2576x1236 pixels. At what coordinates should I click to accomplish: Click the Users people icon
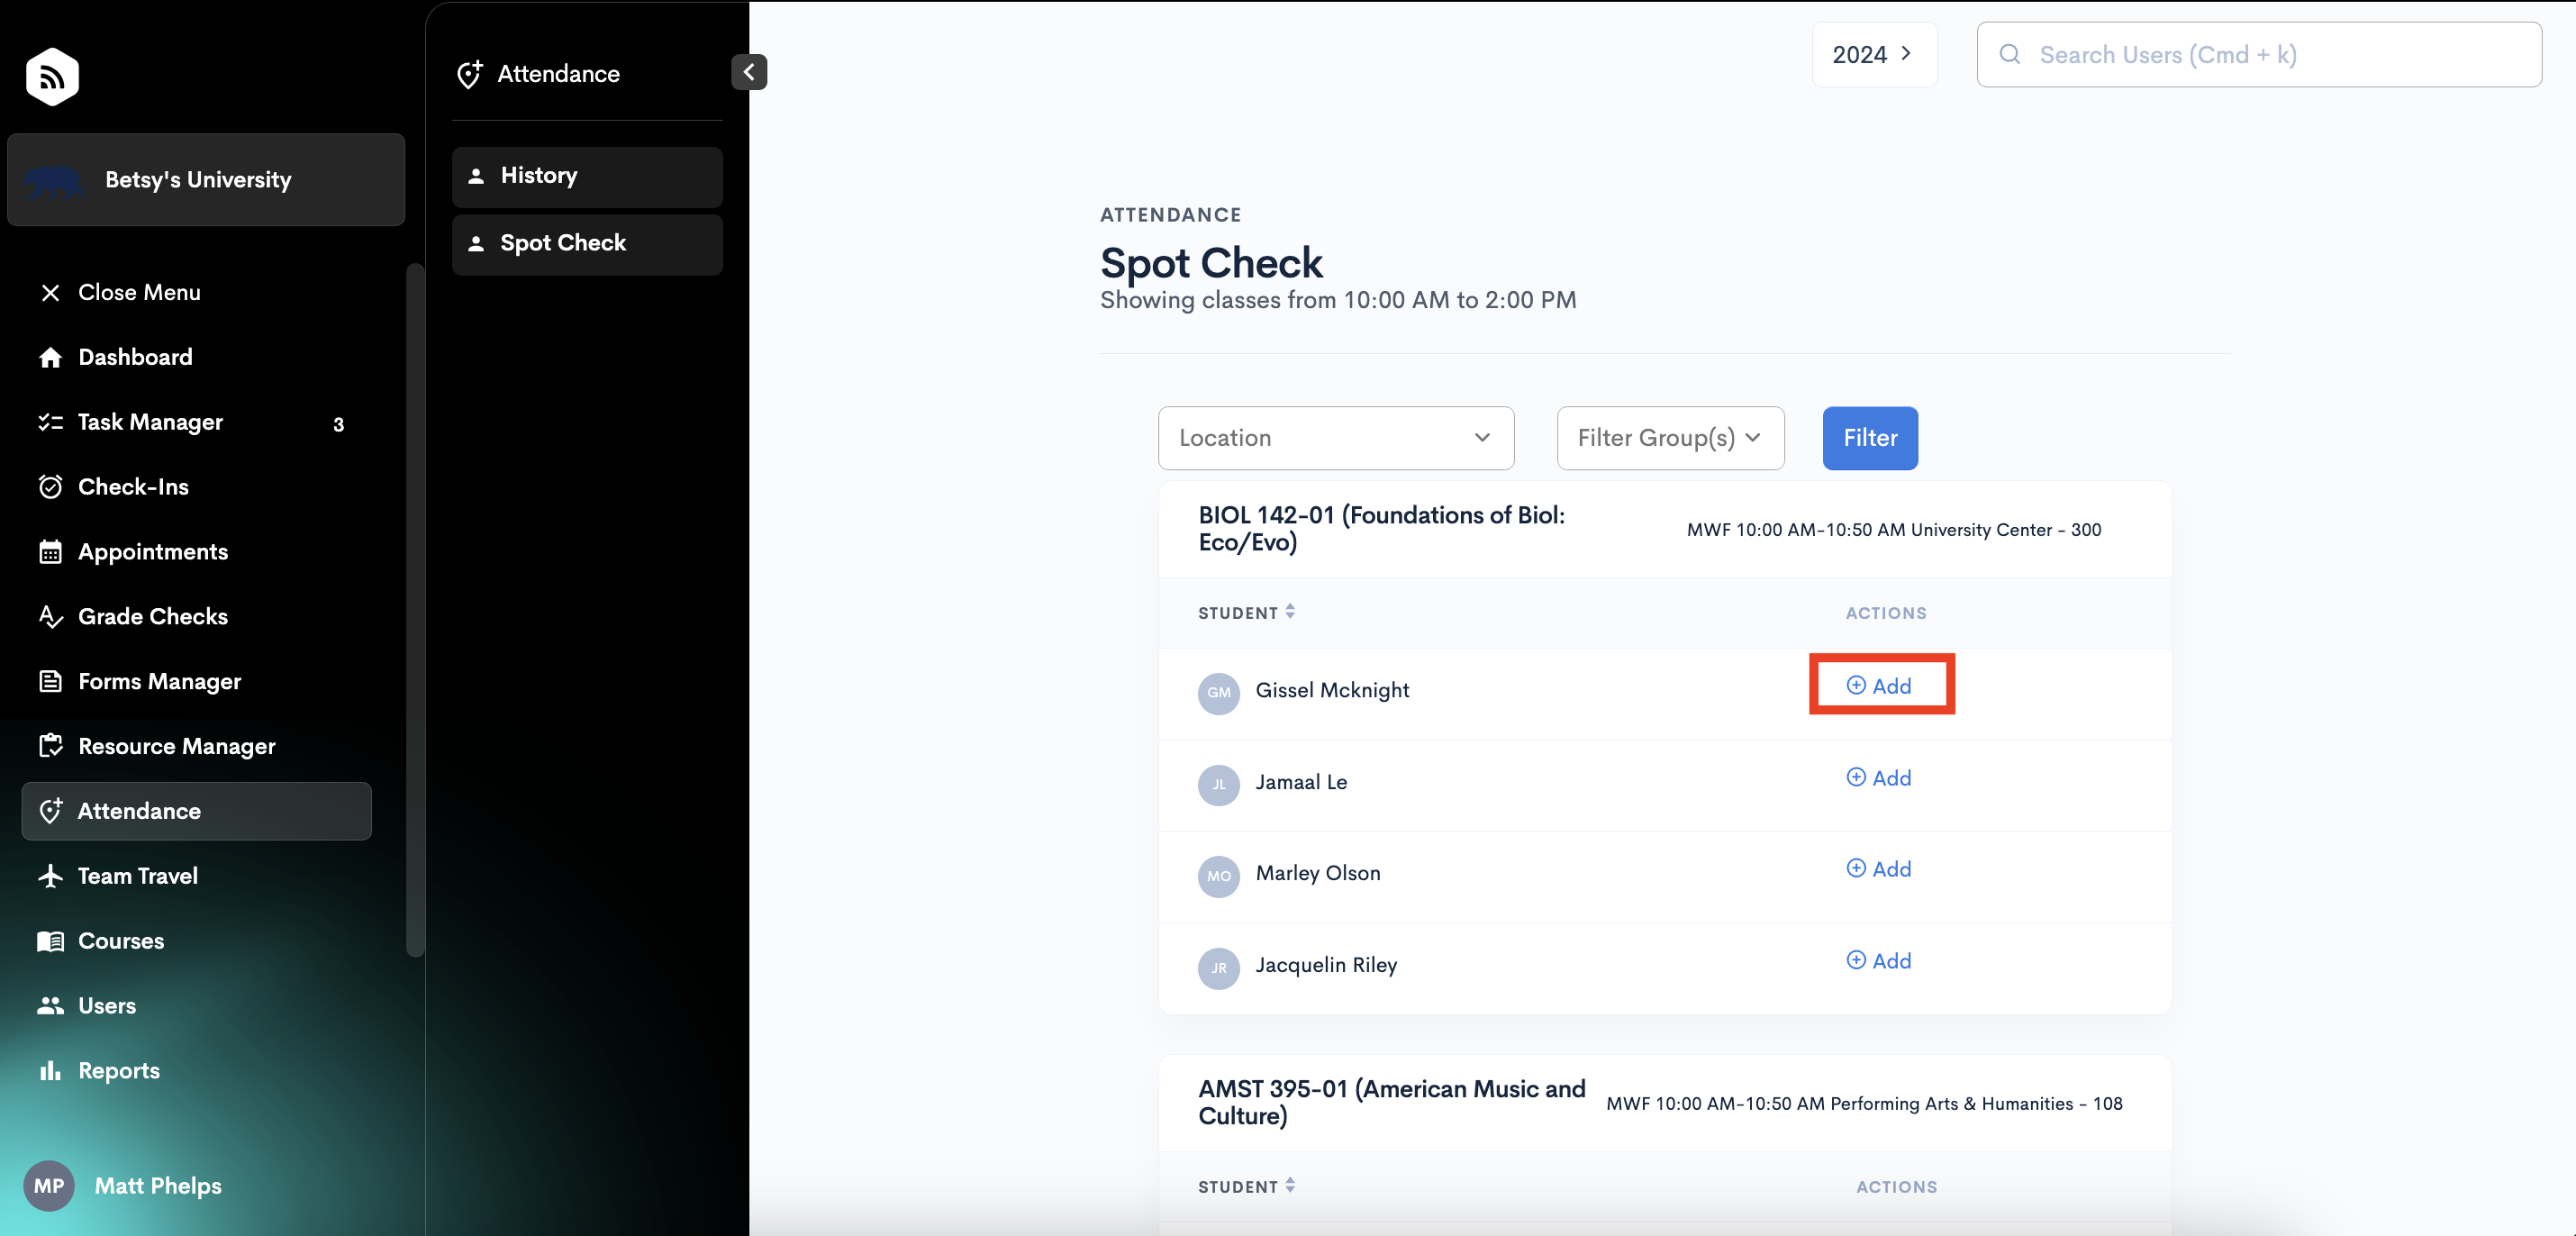pos(50,1006)
